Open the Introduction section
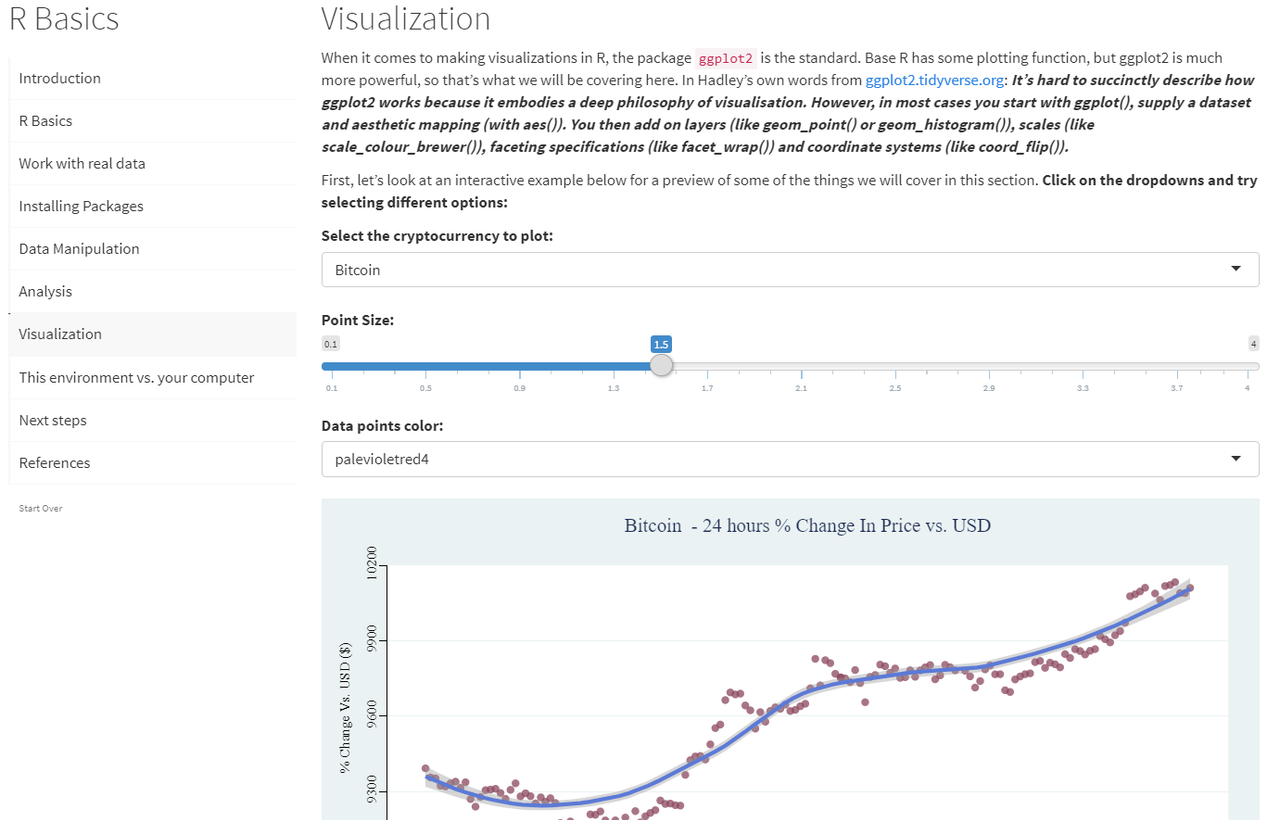 point(152,78)
